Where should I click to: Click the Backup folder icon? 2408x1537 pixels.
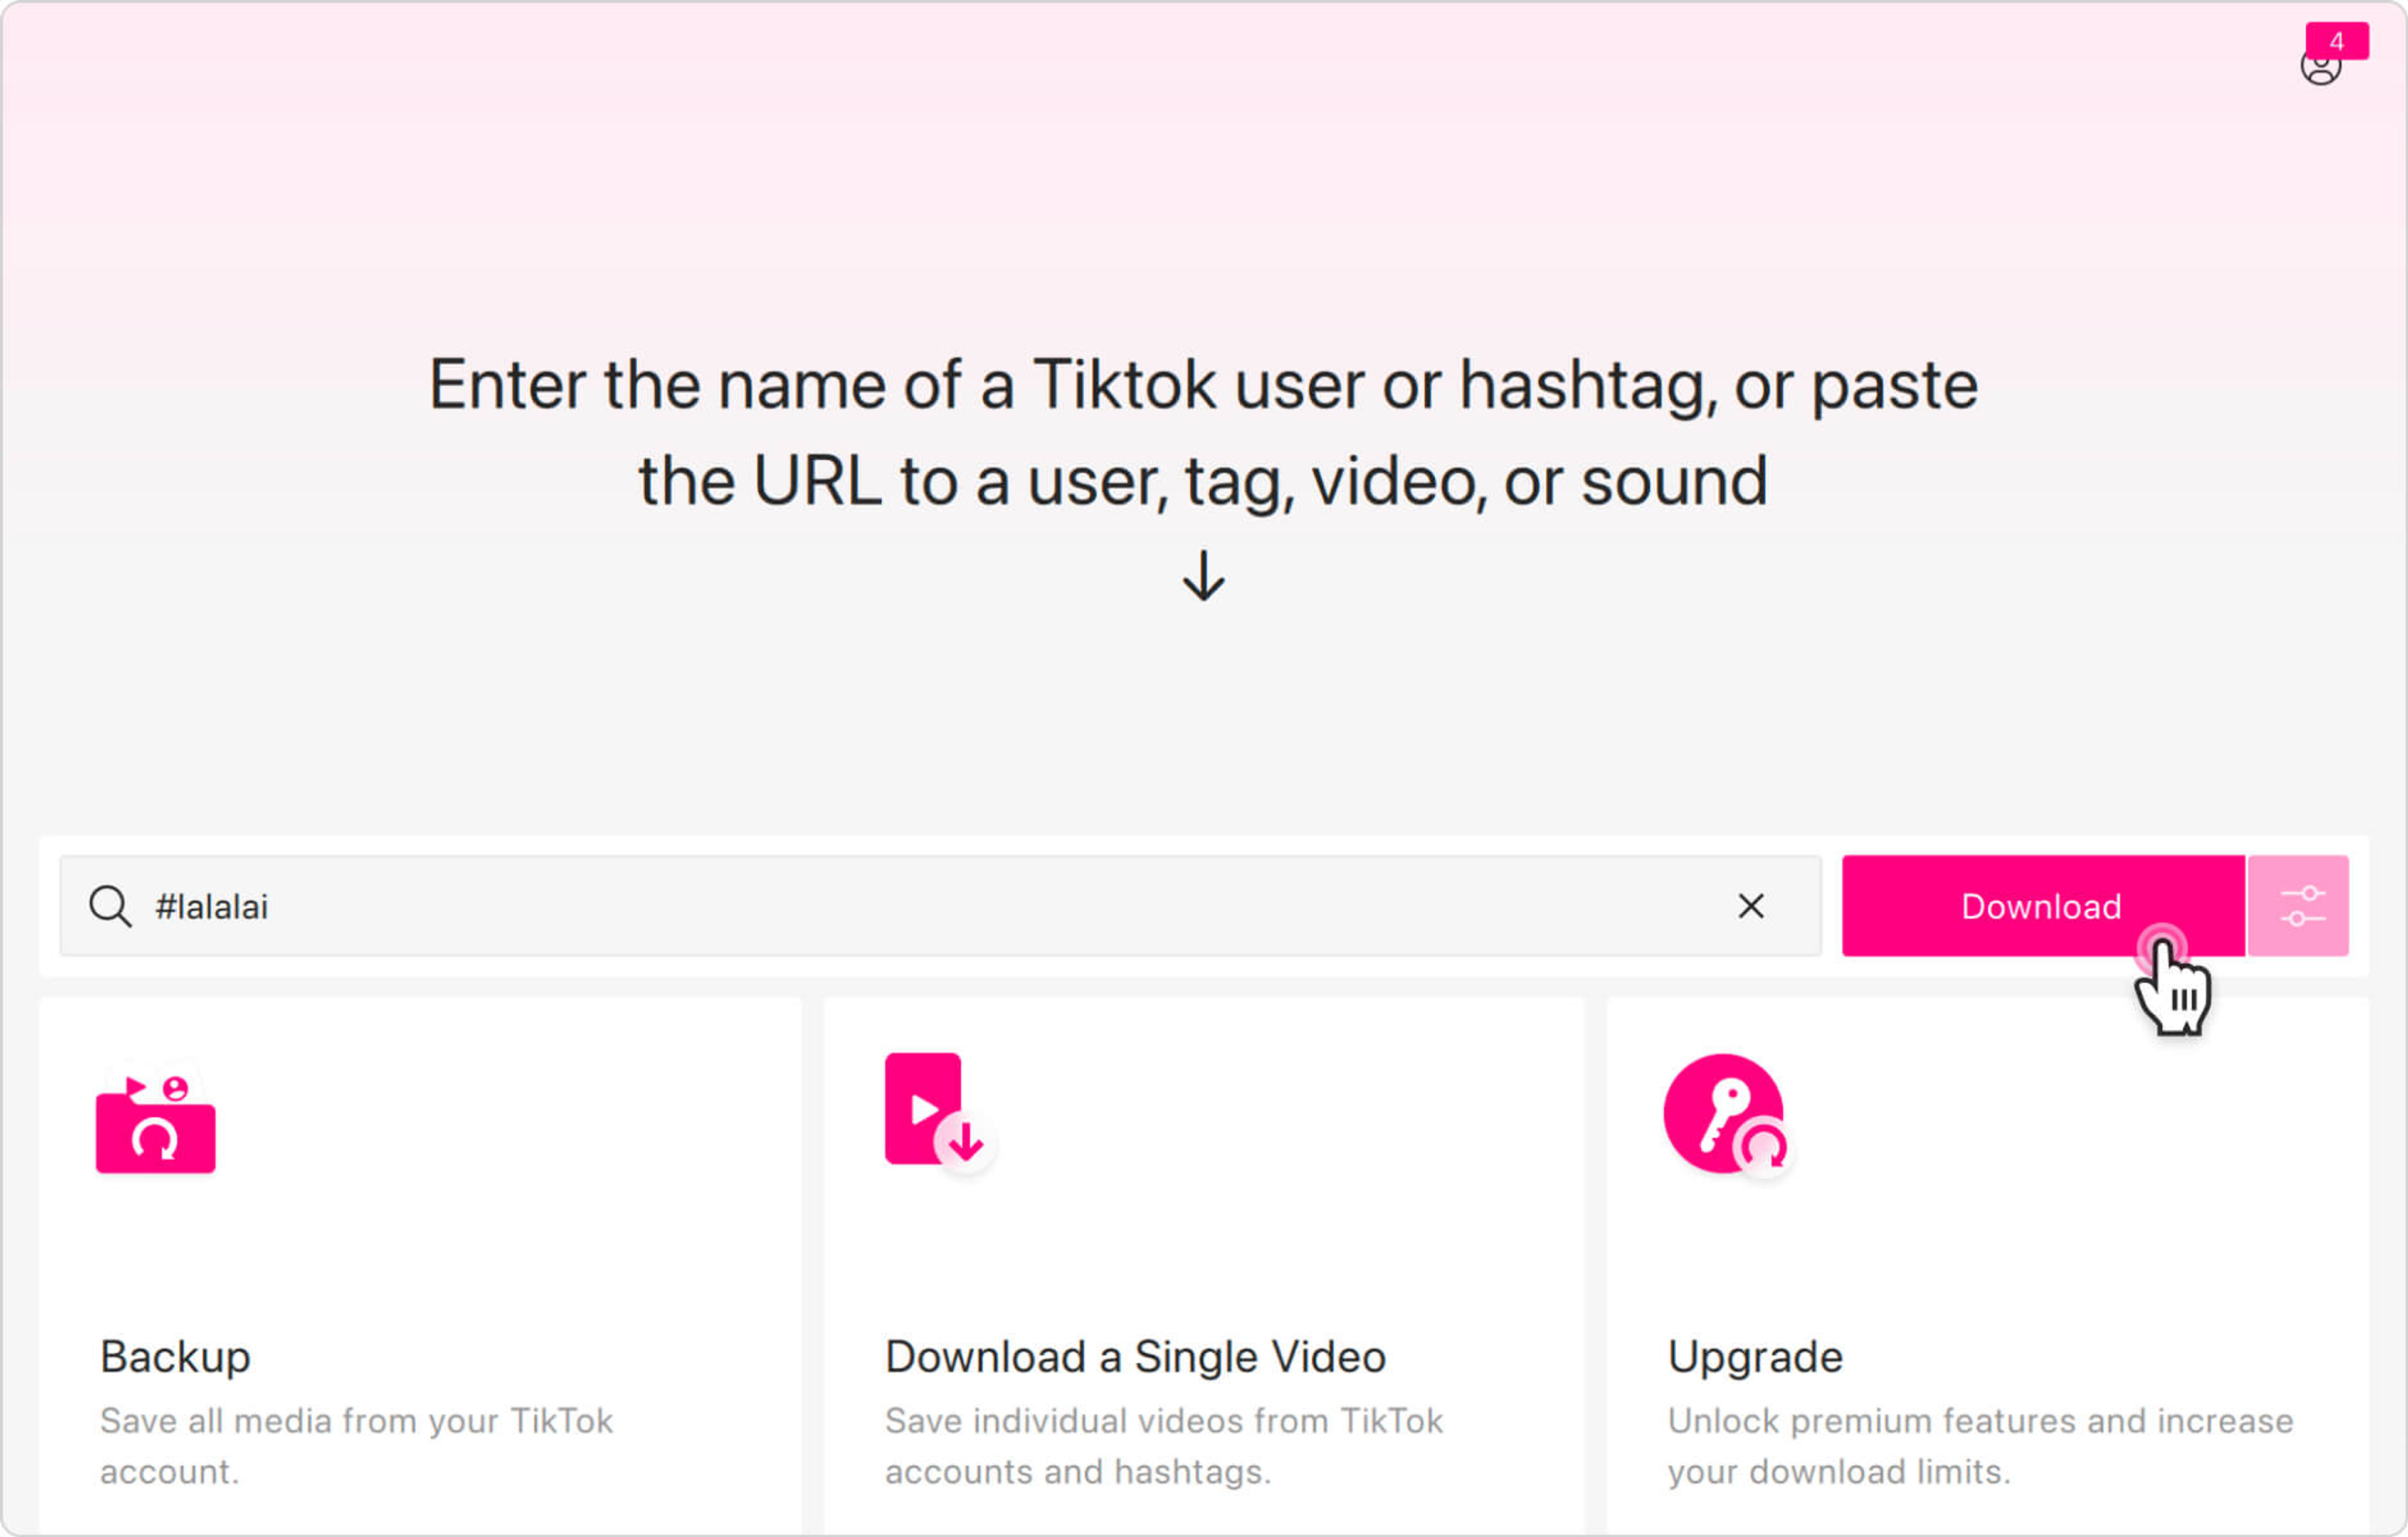pyautogui.click(x=156, y=1119)
